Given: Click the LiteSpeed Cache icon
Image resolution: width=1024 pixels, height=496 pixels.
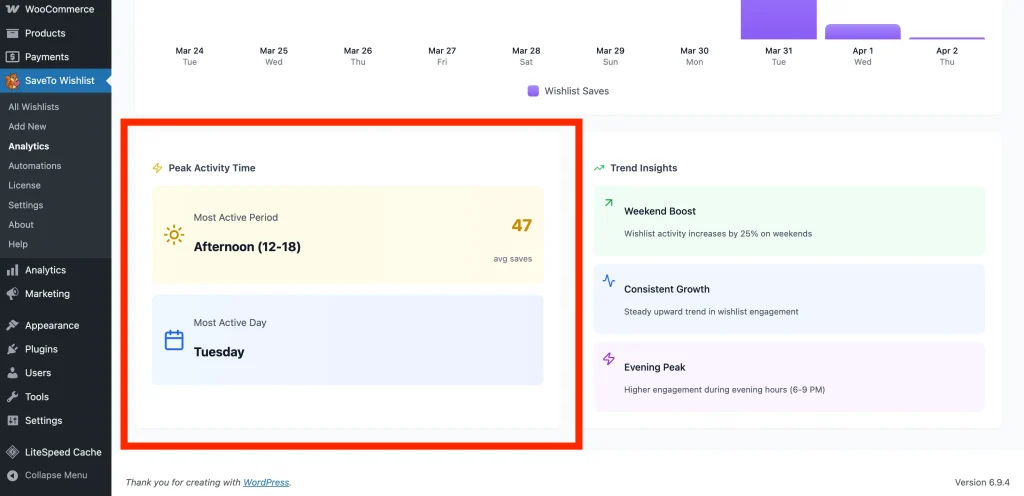Looking at the screenshot, I should tap(13, 452).
